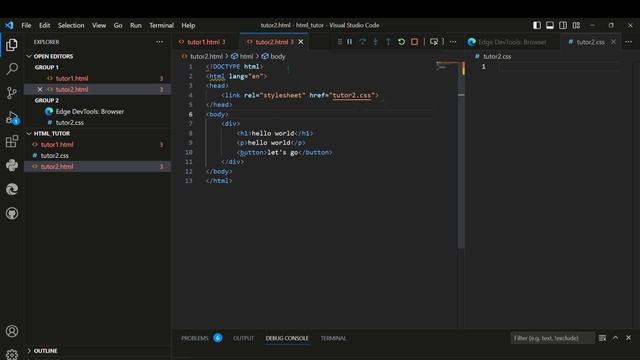This screenshot has height=360, width=640.
Task: Restart the debug session
Action: [401, 42]
